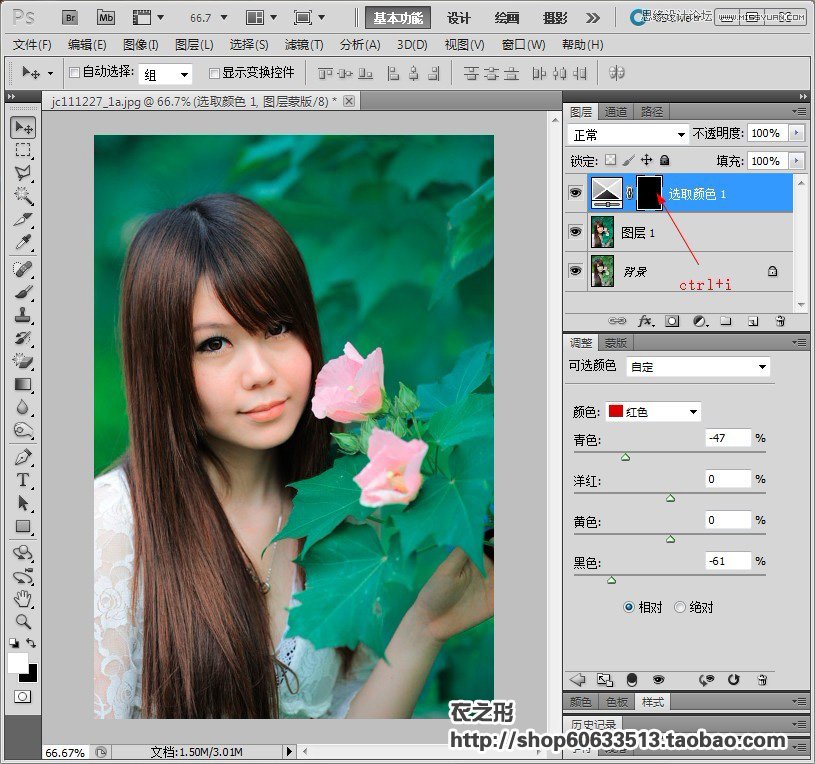Select the 绝对 radio option

[679, 607]
